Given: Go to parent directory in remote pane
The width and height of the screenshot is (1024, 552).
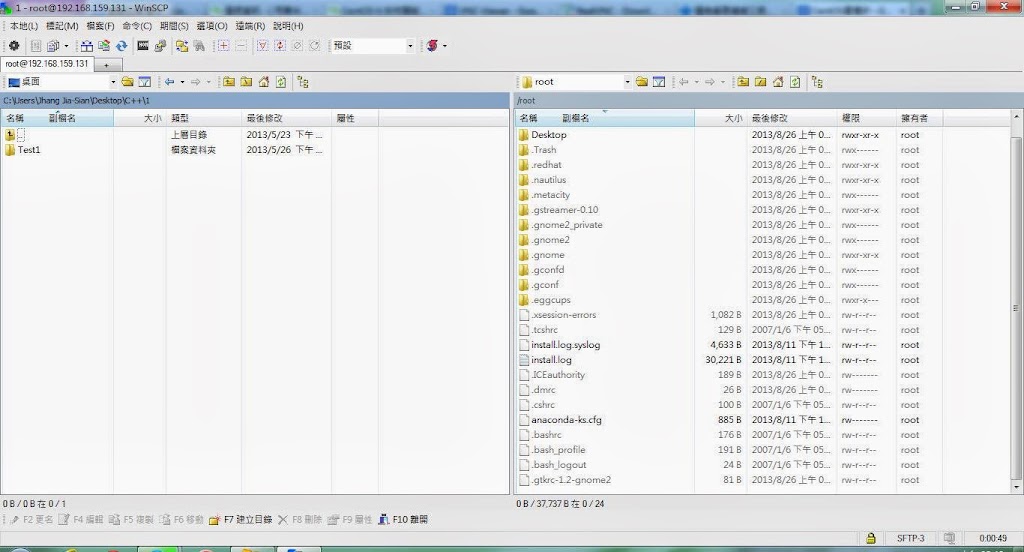Looking at the screenshot, I should pyautogui.click(x=743, y=82).
